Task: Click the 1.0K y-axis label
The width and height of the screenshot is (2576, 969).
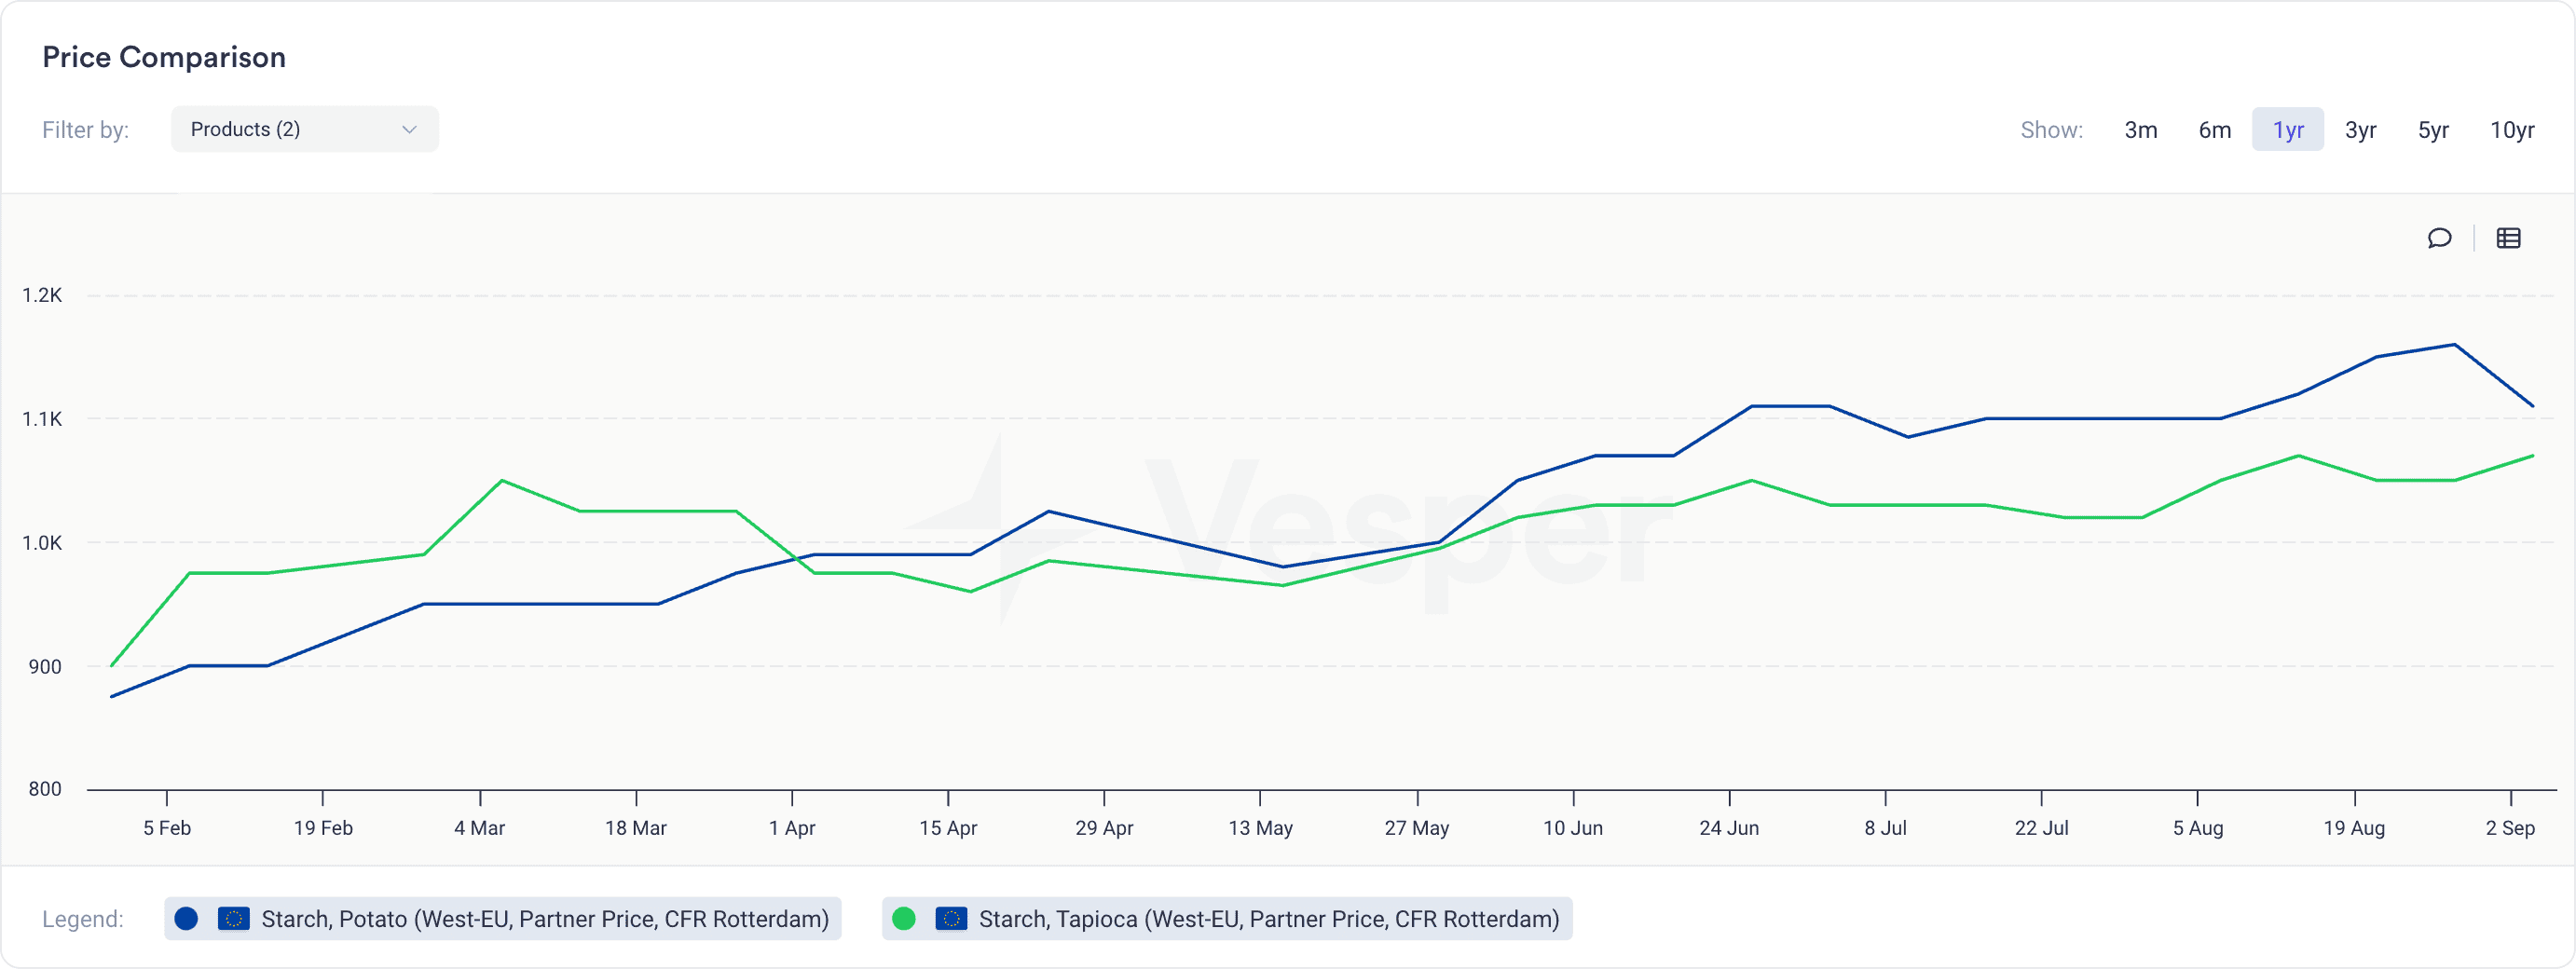Action: 42,543
